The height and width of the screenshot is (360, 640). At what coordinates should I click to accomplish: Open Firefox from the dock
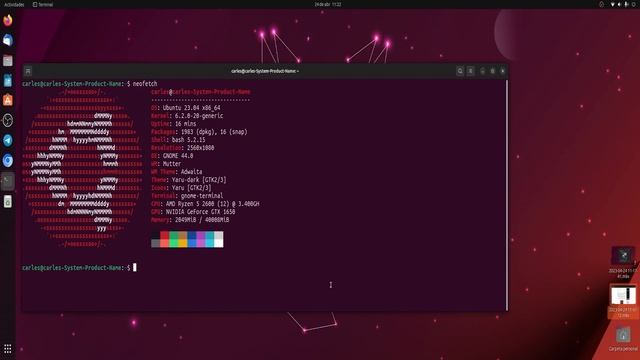point(8,20)
